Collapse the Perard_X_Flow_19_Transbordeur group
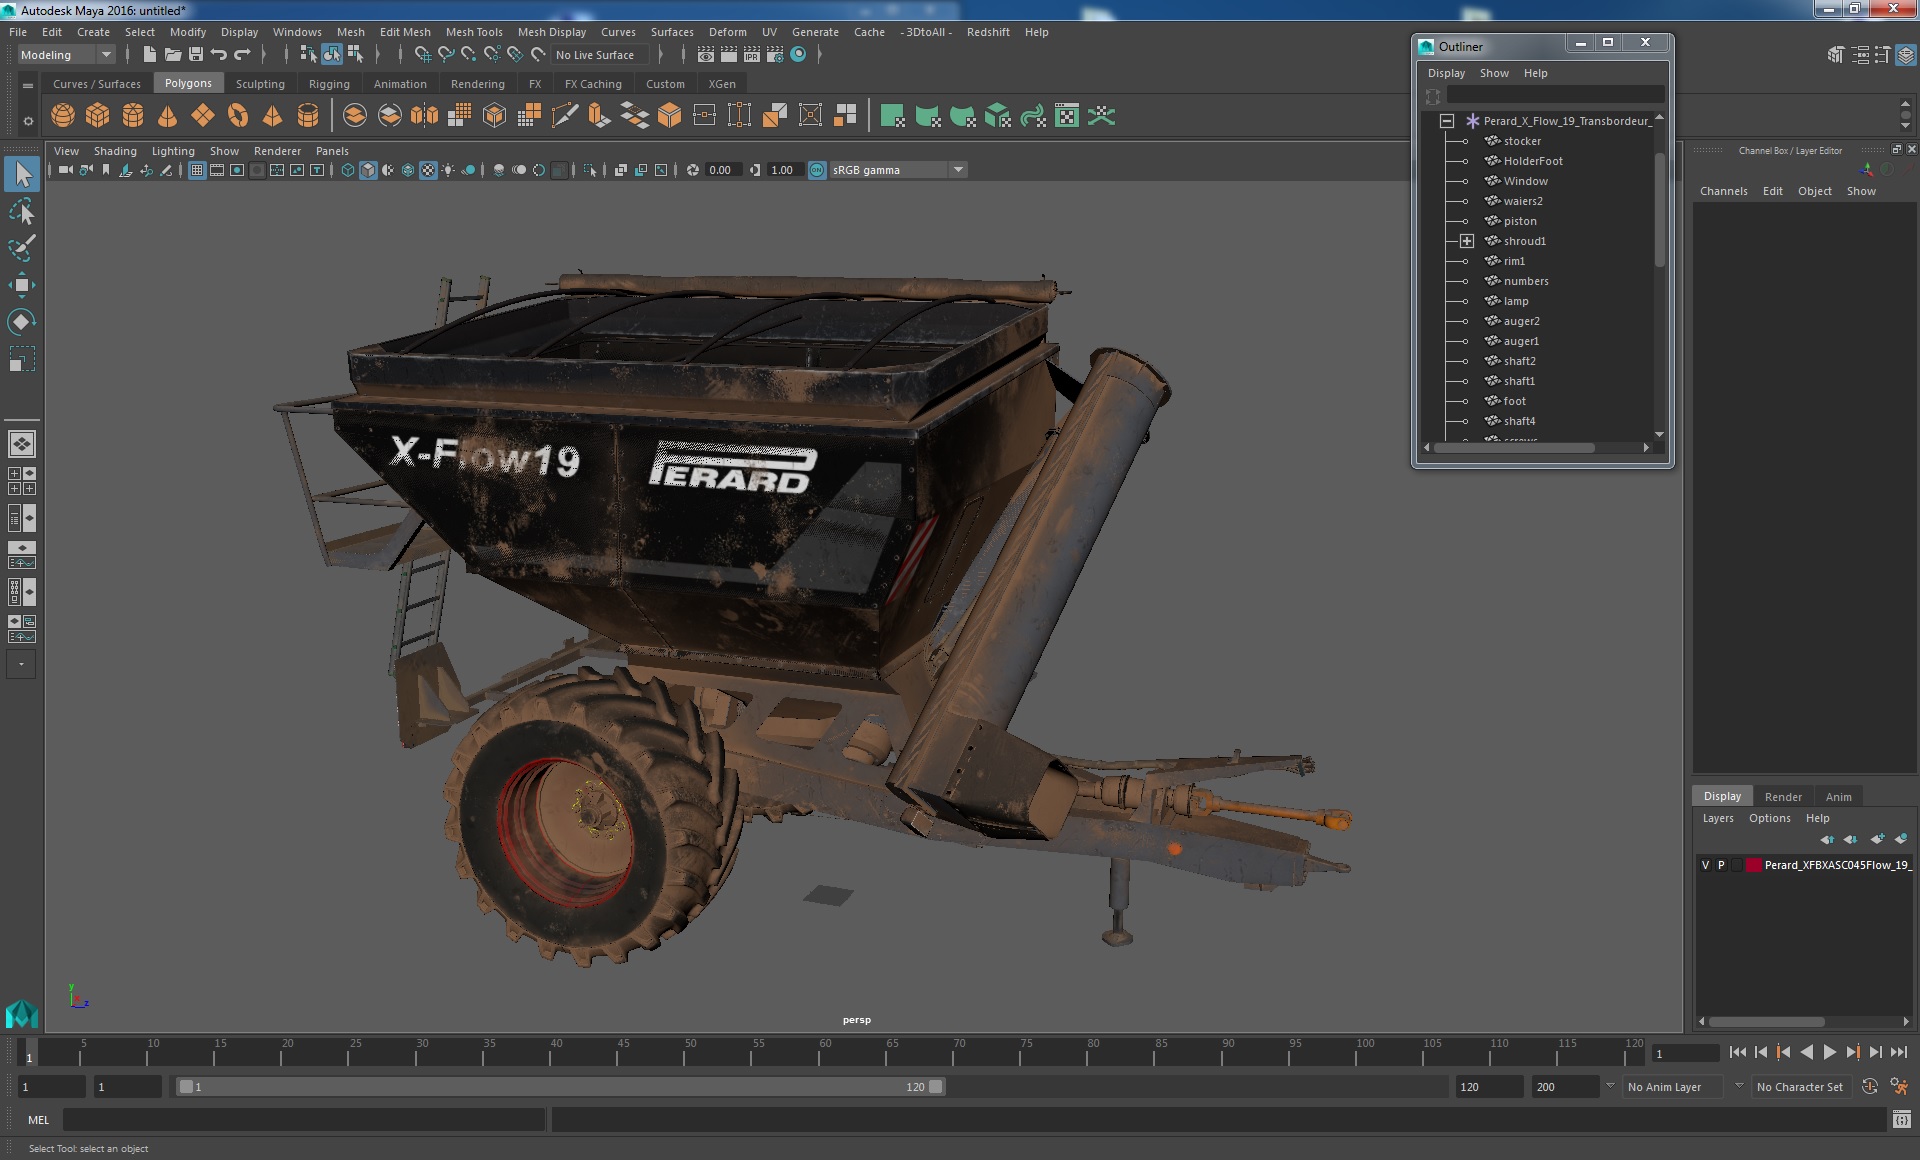Screen dimensions: 1920x1160 click(x=1446, y=121)
